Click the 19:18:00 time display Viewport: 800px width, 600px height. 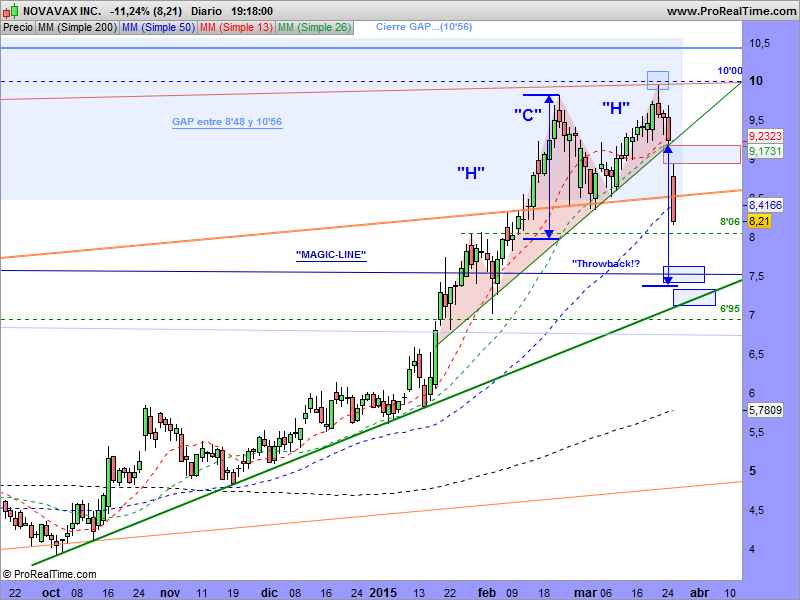pos(252,11)
